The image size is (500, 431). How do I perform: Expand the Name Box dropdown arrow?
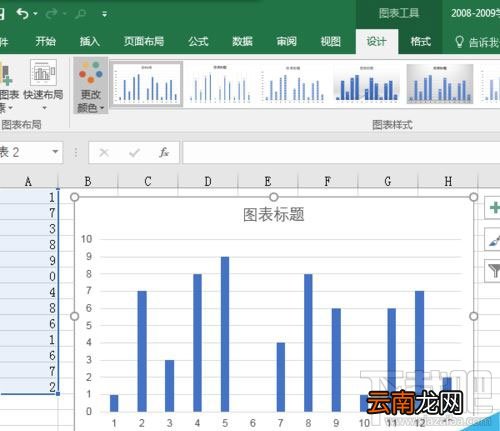[55, 152]
